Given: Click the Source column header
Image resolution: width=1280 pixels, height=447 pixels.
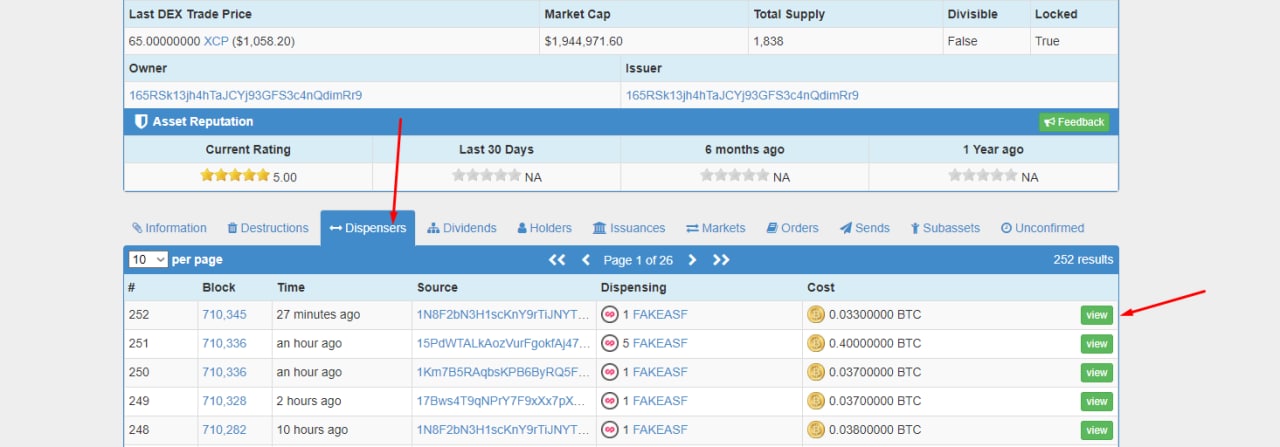Looking at the screenshot, I should click(x=437, y=287).
